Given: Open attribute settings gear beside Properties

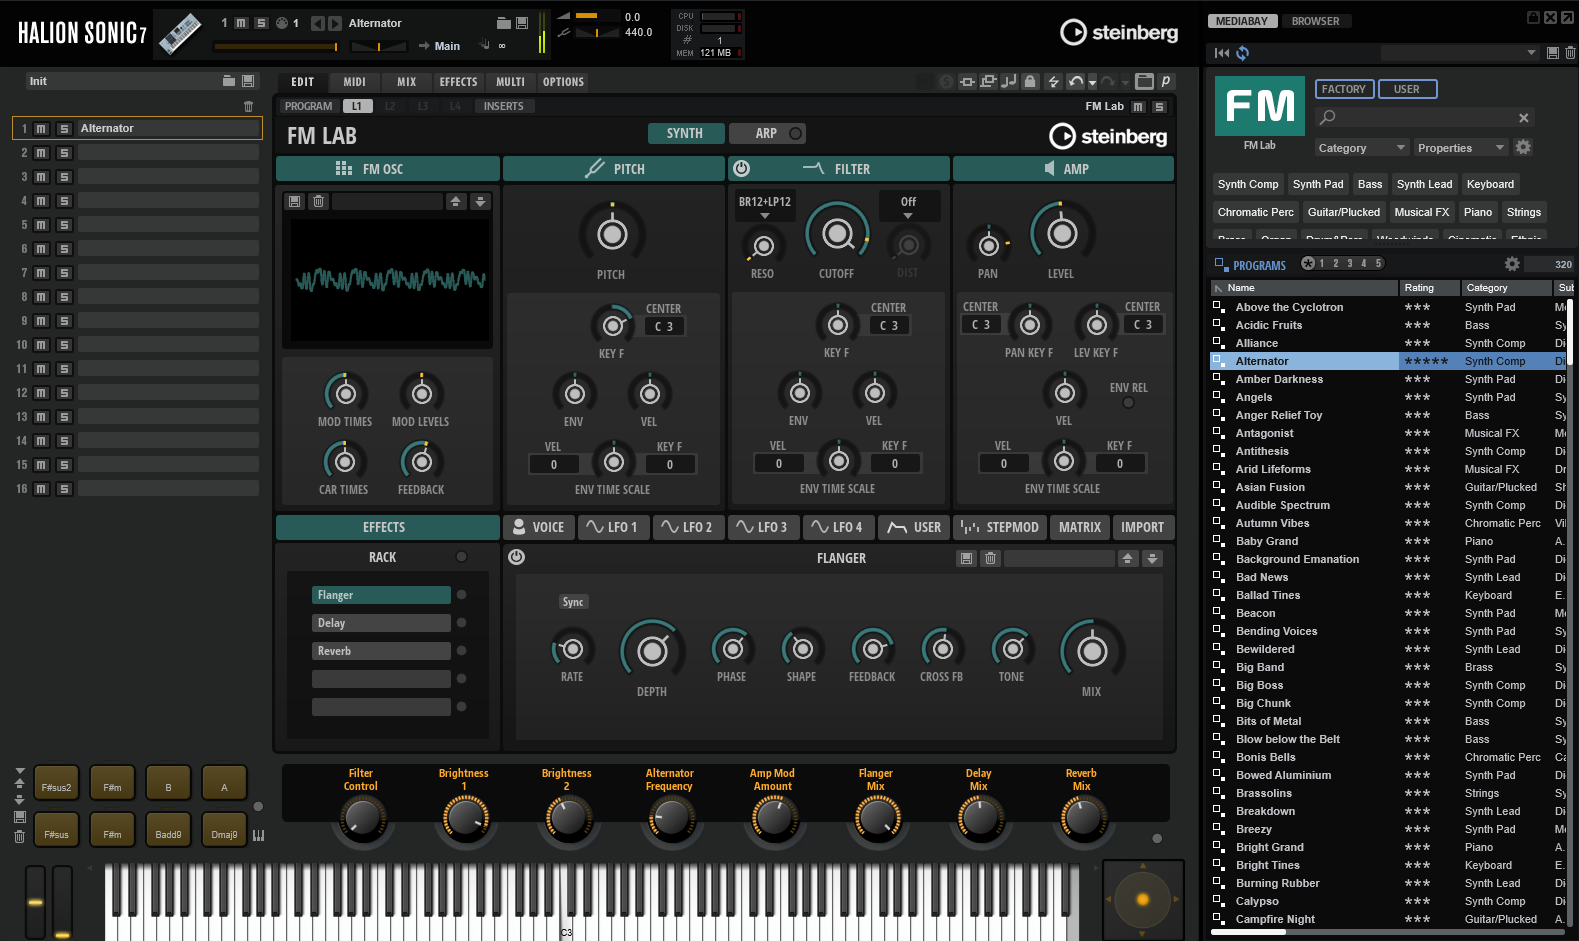Looking at the screenshot, I should point(1523,147).
